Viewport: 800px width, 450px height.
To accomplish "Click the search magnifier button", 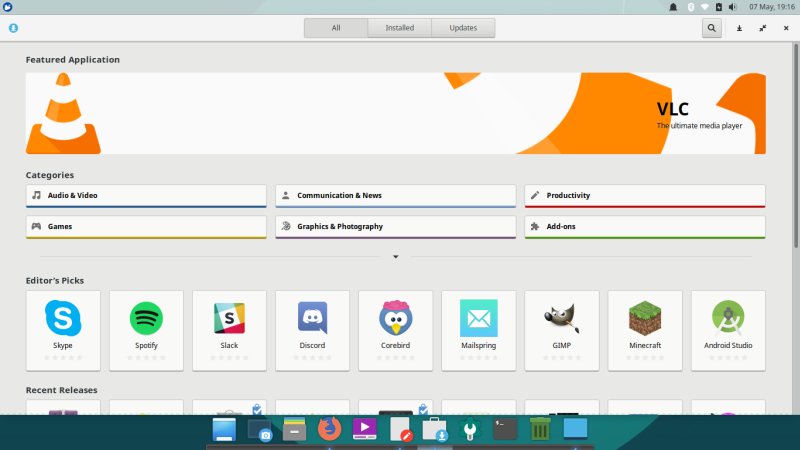I will (711, 28).
